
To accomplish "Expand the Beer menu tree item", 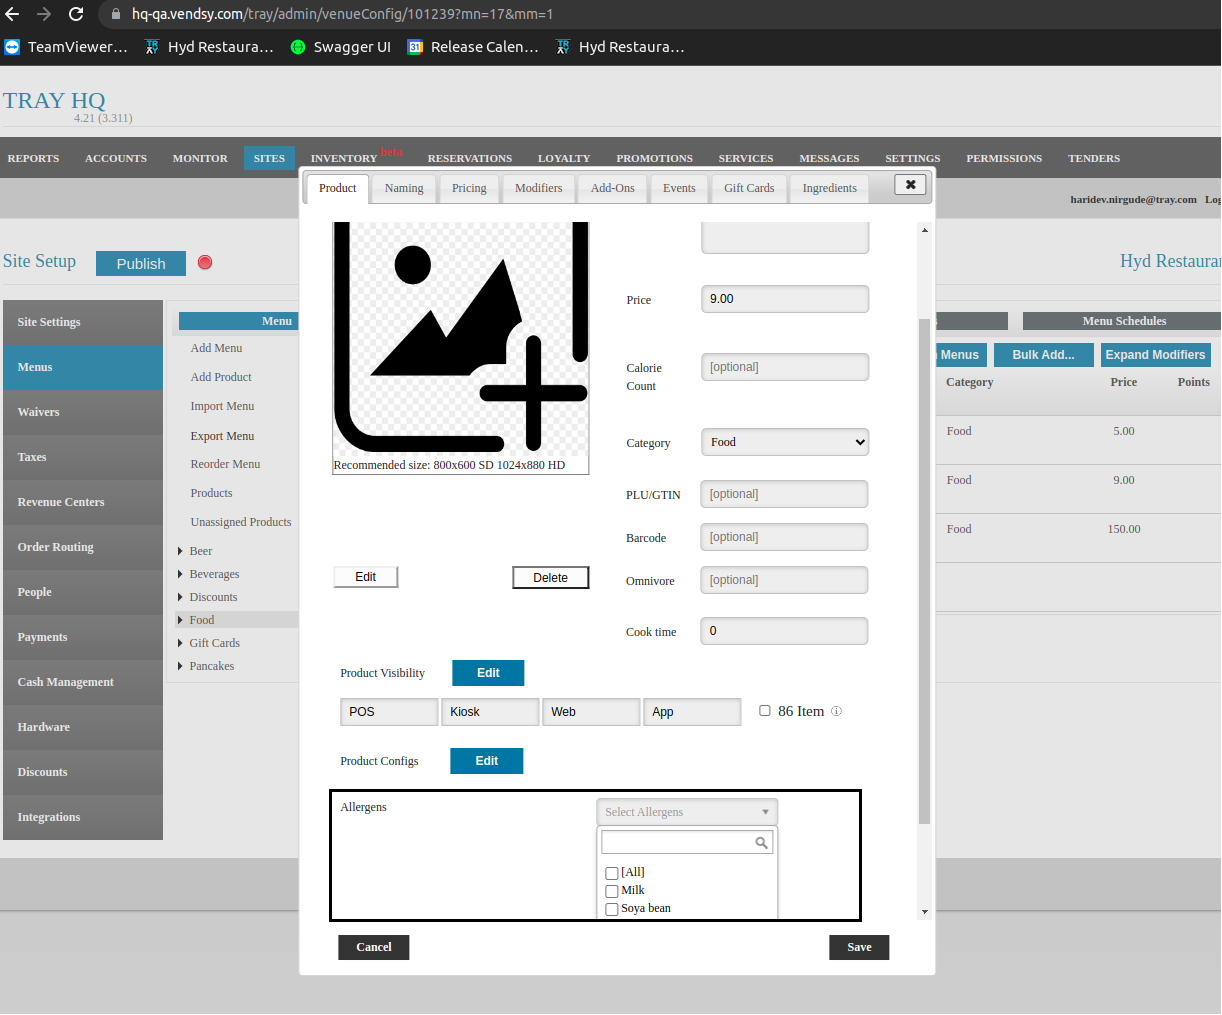I will (180, 551).
